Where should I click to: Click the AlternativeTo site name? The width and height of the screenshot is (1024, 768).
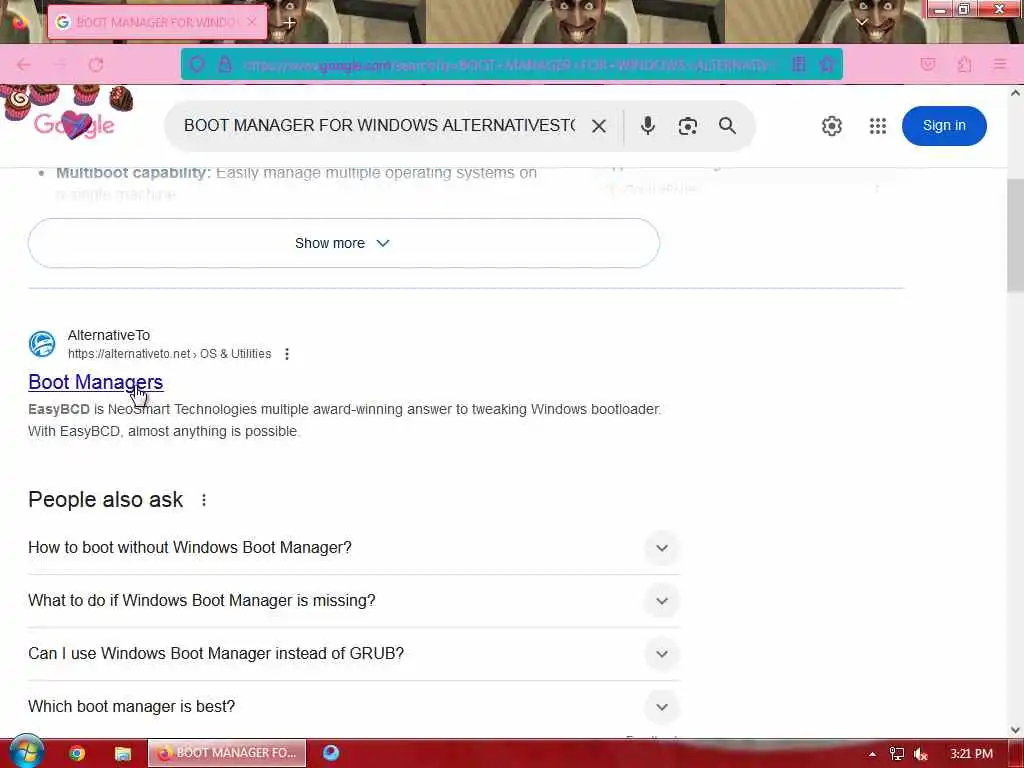pos(109,335)
